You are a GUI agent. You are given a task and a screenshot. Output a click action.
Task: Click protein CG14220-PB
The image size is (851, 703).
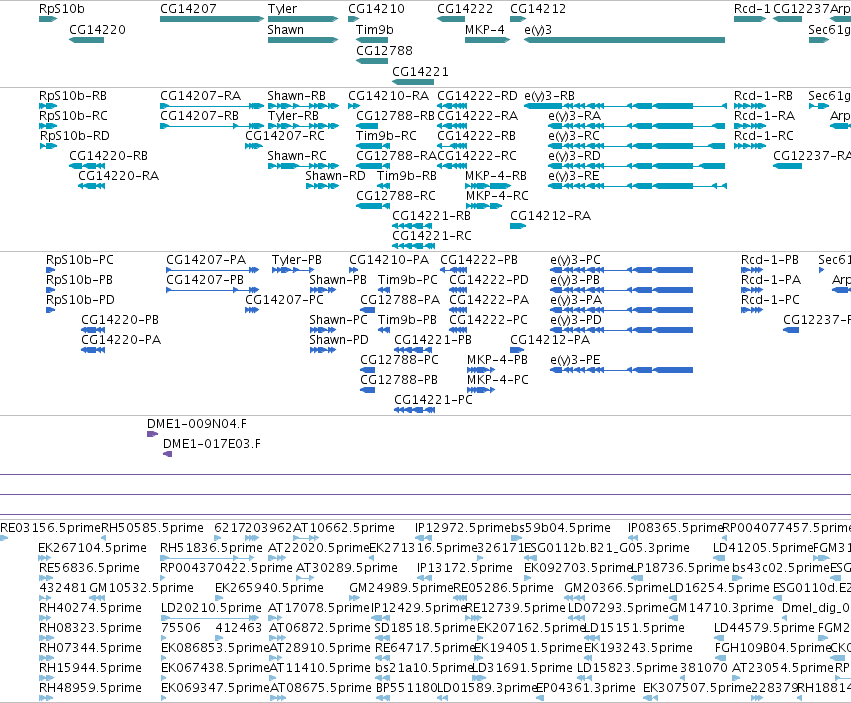pos(120,320)
